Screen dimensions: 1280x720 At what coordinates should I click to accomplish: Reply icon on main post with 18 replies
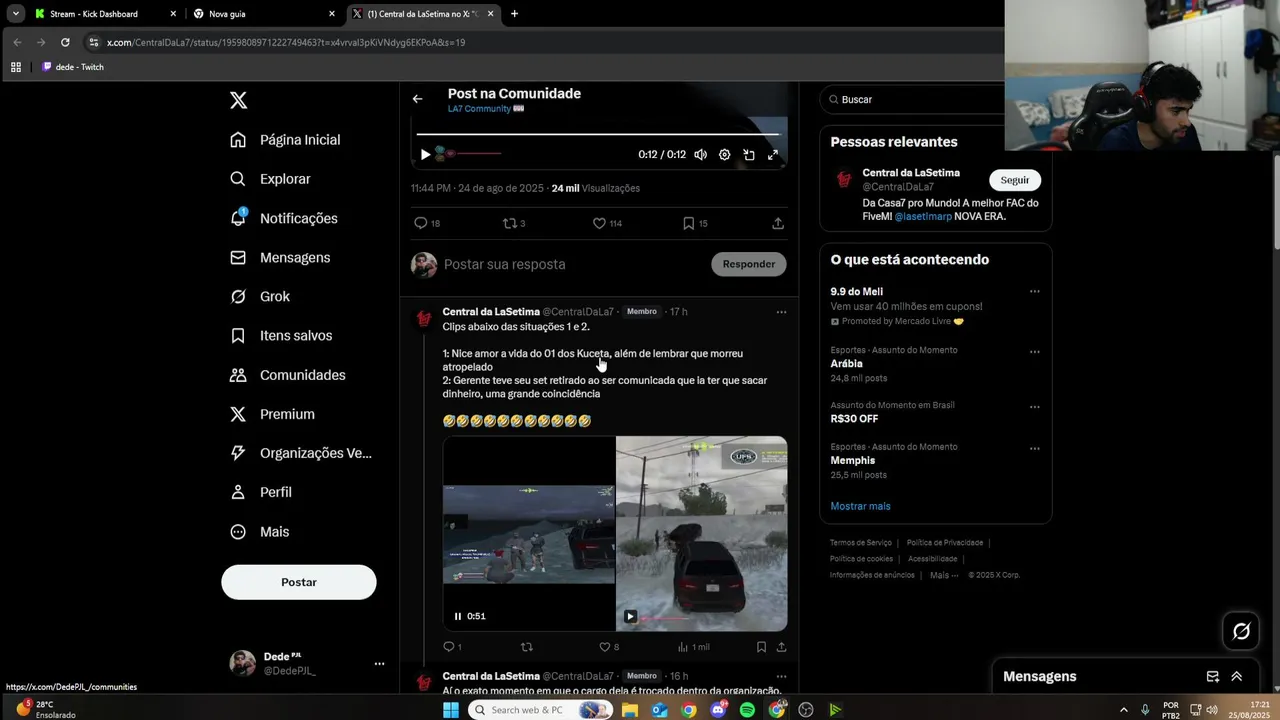tap(421, 223)
